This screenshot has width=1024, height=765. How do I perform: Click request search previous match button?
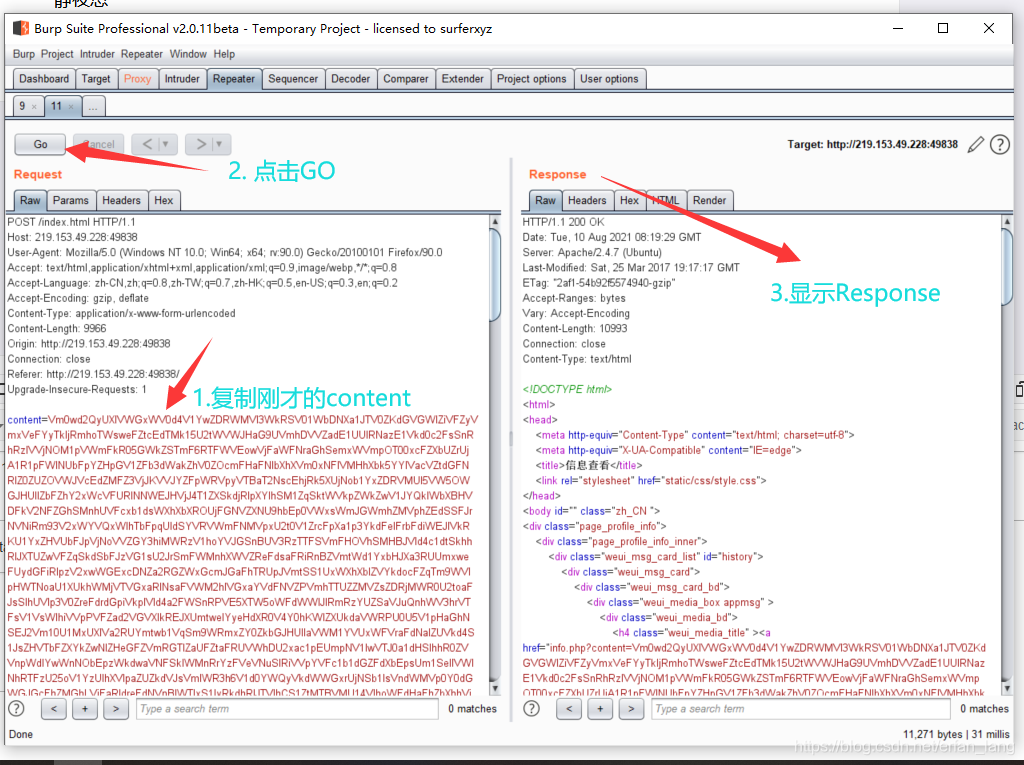[x=54, y=709]
